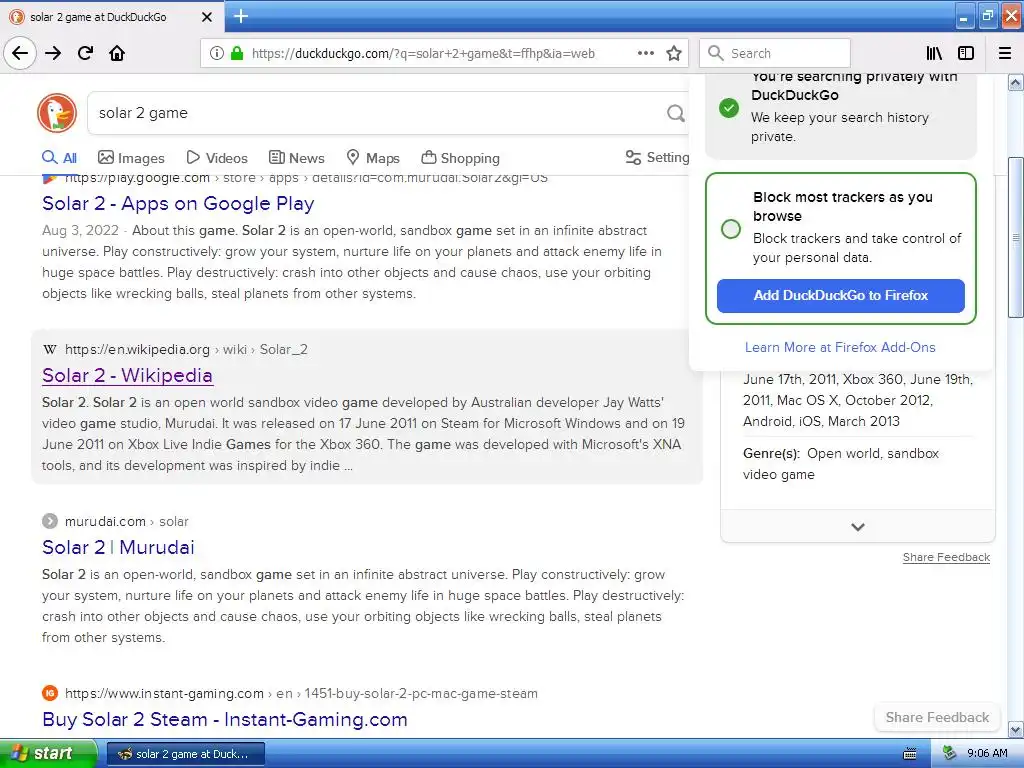Click the scrollbar up arrow
The image size is (1024, 768).
tap(1016, 82)
